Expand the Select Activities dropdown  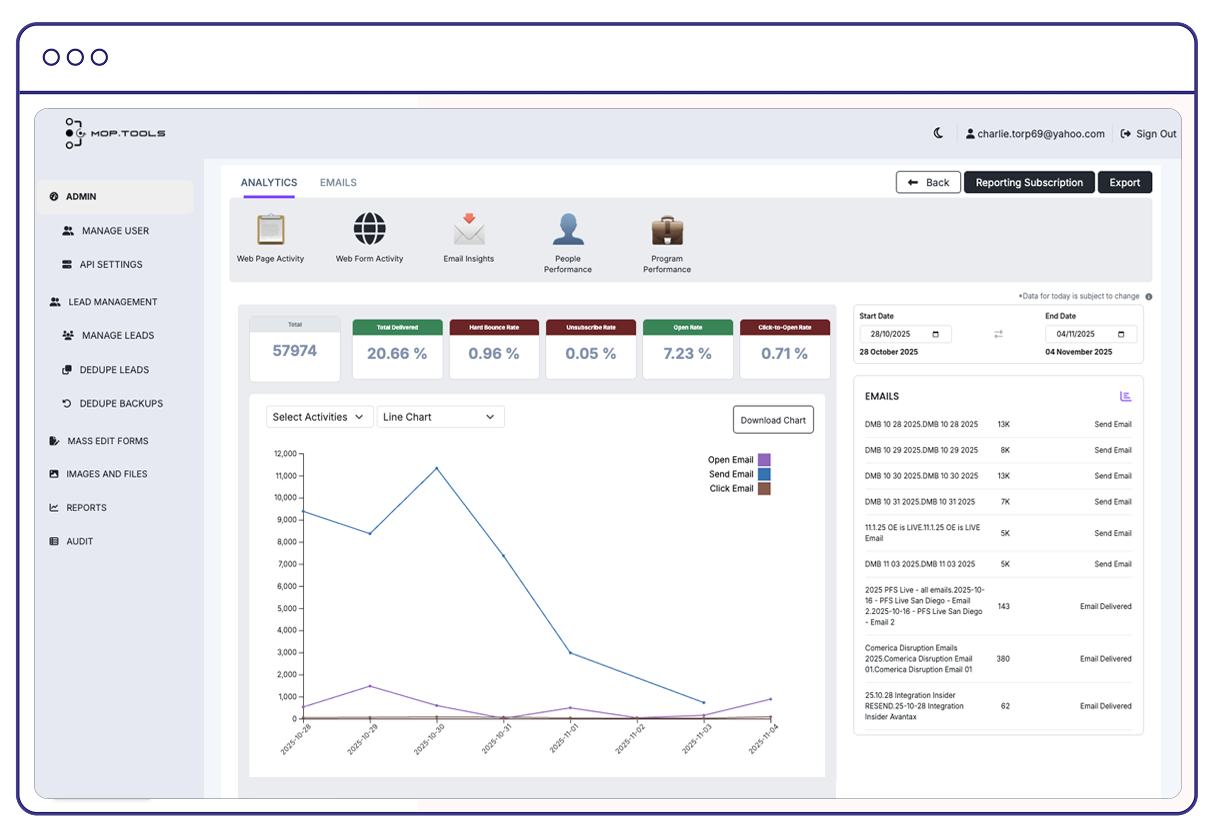[320, 417]
